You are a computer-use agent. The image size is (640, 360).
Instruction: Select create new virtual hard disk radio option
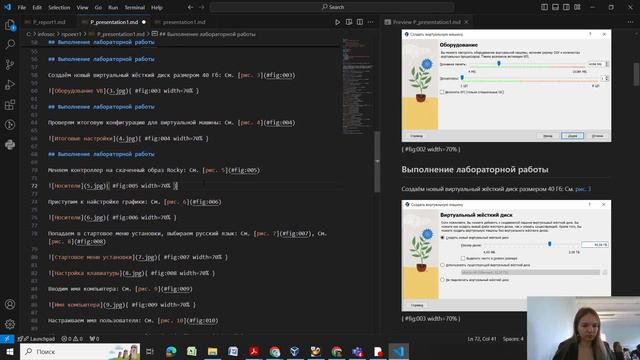(442, 237)
